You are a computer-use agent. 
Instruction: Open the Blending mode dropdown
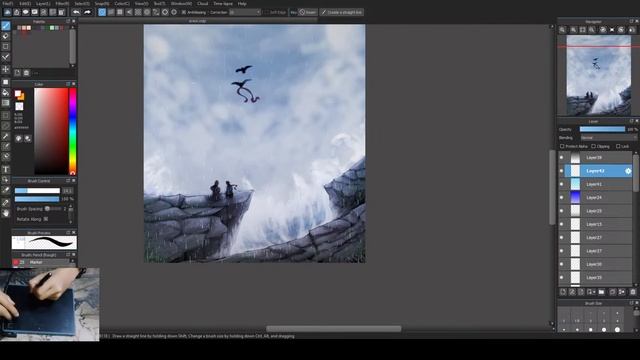tap(608, 138)
